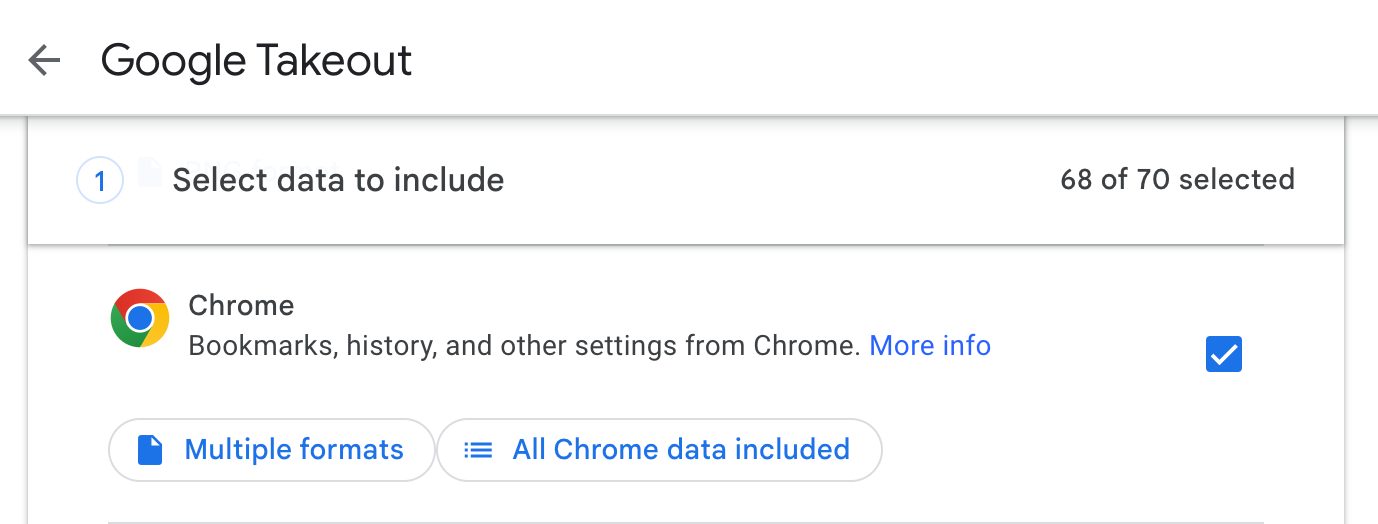The height and width of the screenshot is (524, 1378).
Task: Click the list icon in All Chrome data included
Action: coord(479,450)
